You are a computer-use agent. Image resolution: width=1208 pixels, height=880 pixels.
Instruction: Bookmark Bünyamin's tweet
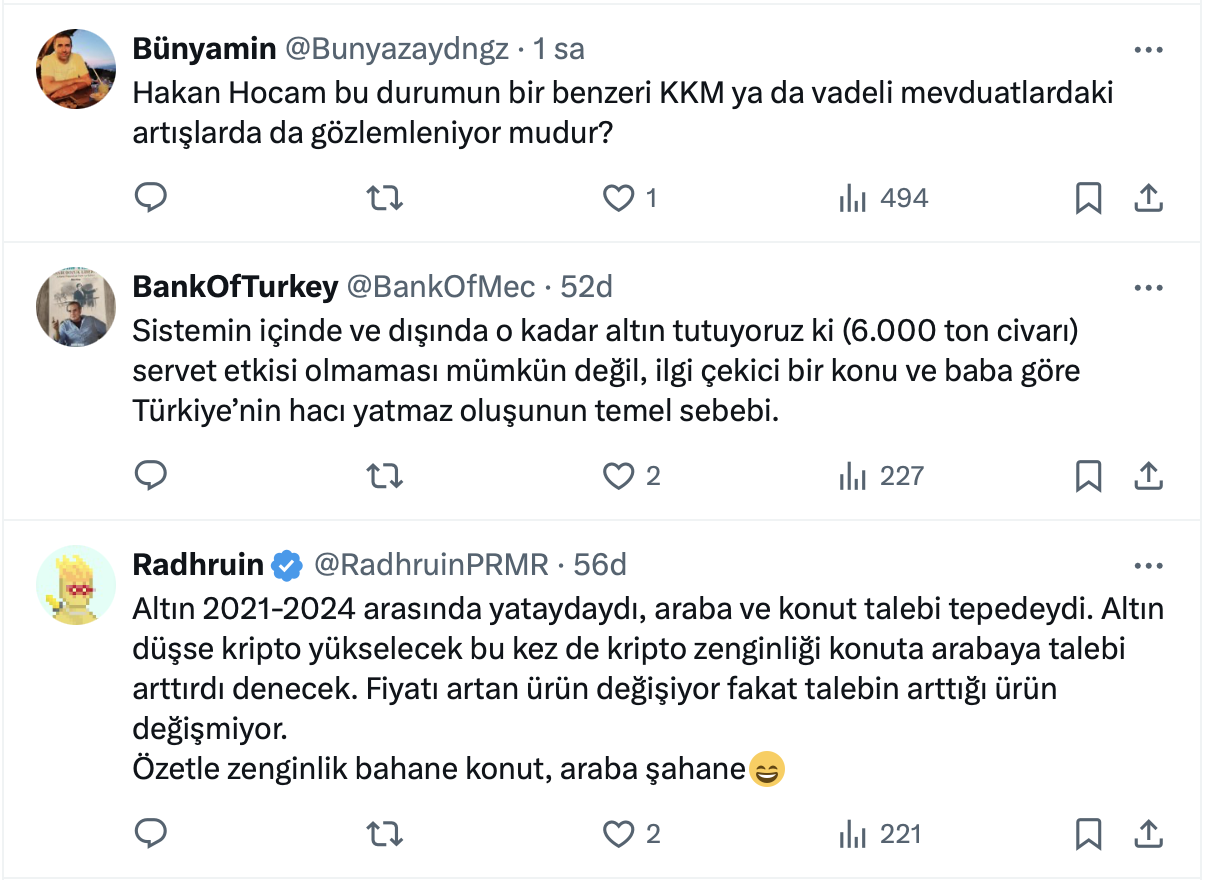tap(1088, 198)
